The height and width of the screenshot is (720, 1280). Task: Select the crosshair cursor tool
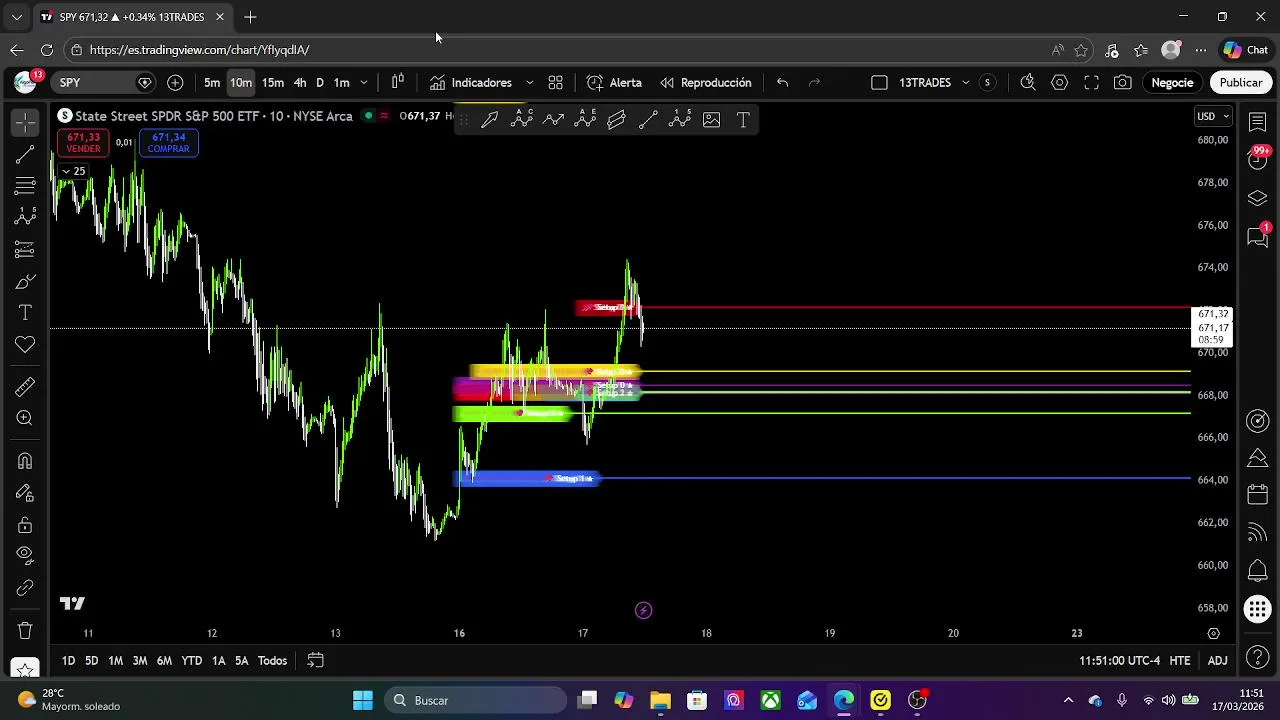point(25,122)
